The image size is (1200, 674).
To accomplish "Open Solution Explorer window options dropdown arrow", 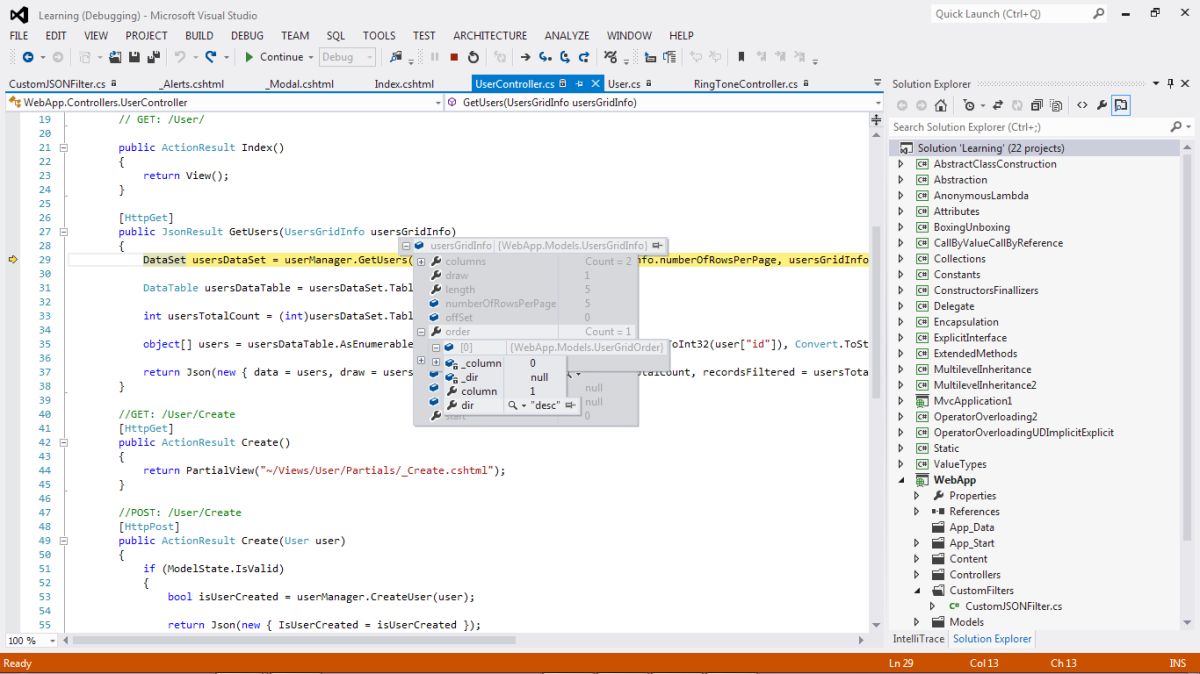I will 1155,84.
